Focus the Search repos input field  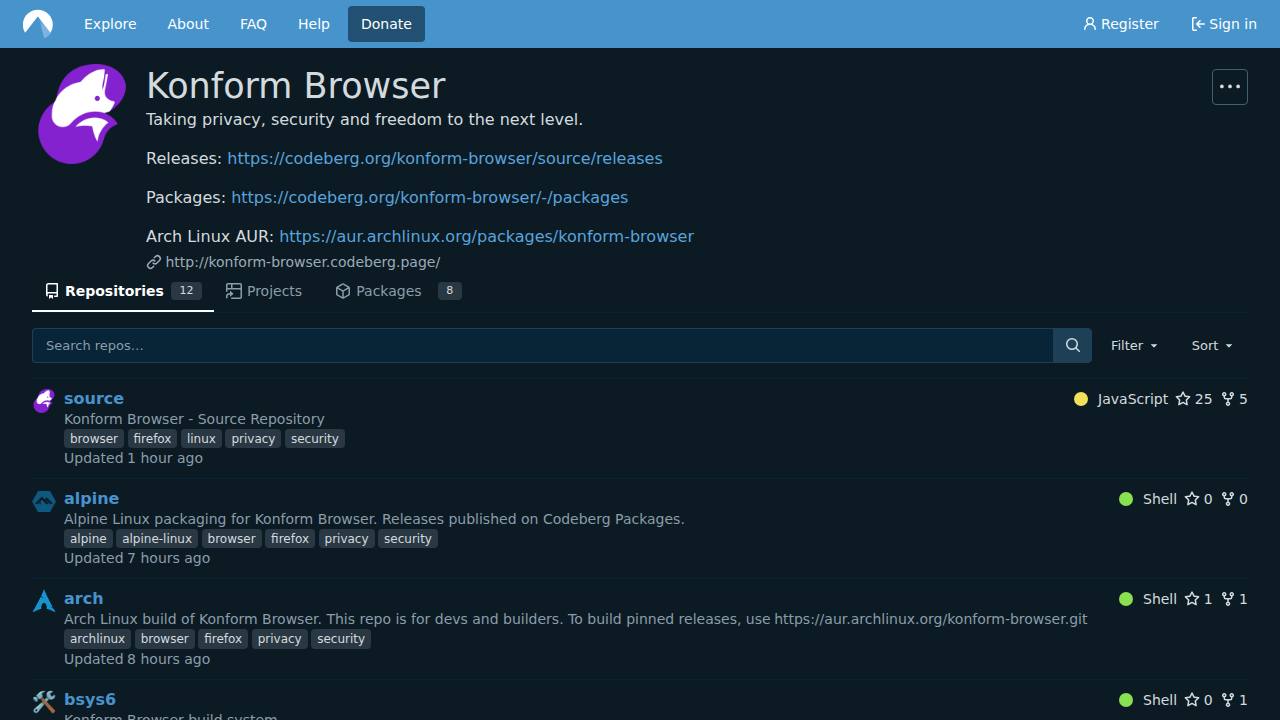click(543, 345)
